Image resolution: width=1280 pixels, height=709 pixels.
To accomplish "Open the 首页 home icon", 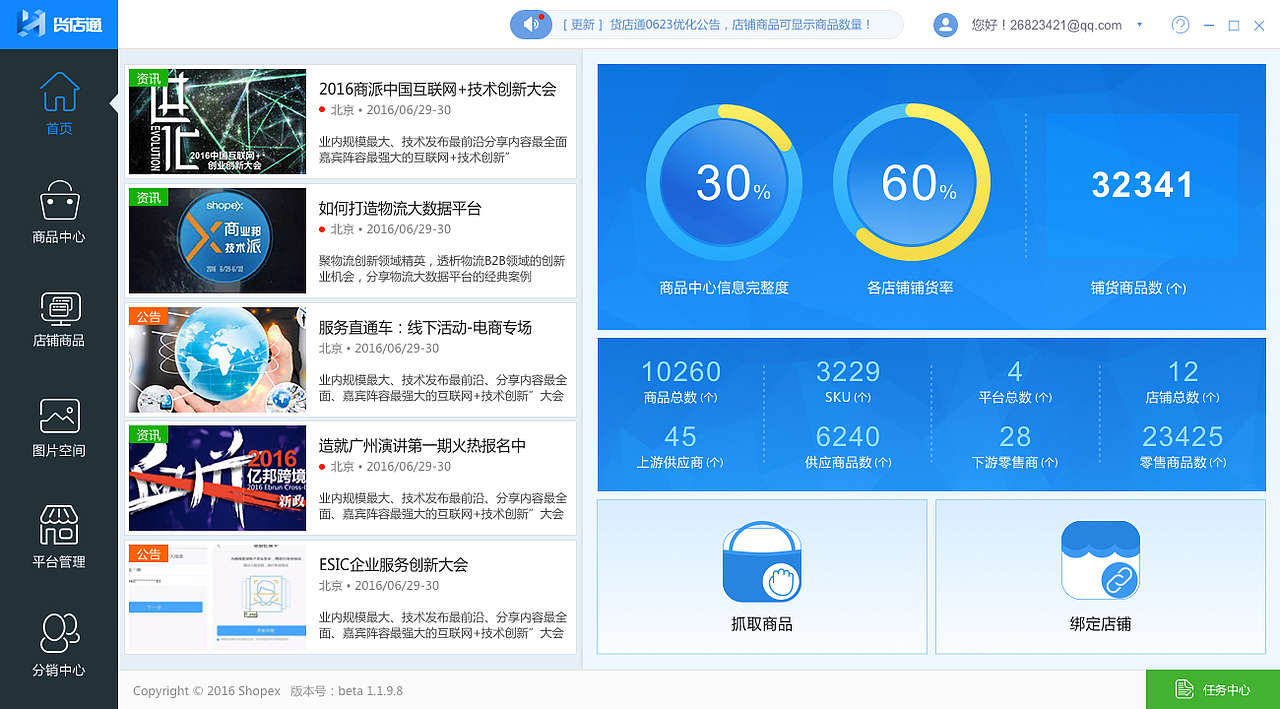I will pyautogui.click(x=59, y=92).
